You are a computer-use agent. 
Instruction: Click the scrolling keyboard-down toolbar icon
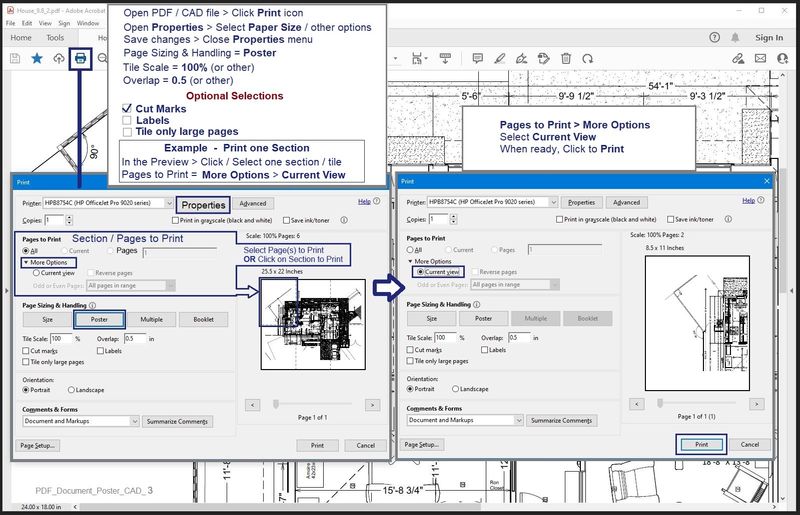point(445,59)
